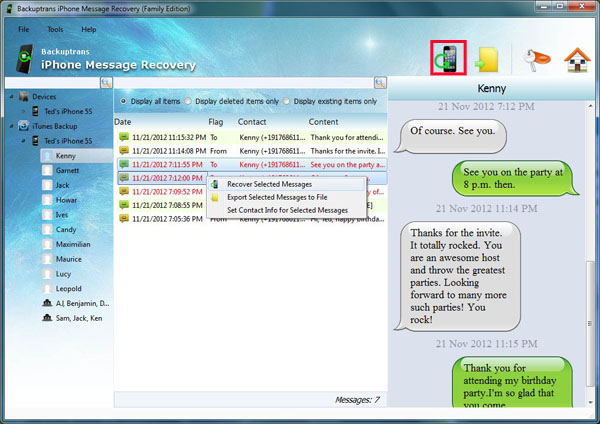Click the group icon beside A.J, Benjamin
This screenshot has height=424, width=600.
click(47, 303)
